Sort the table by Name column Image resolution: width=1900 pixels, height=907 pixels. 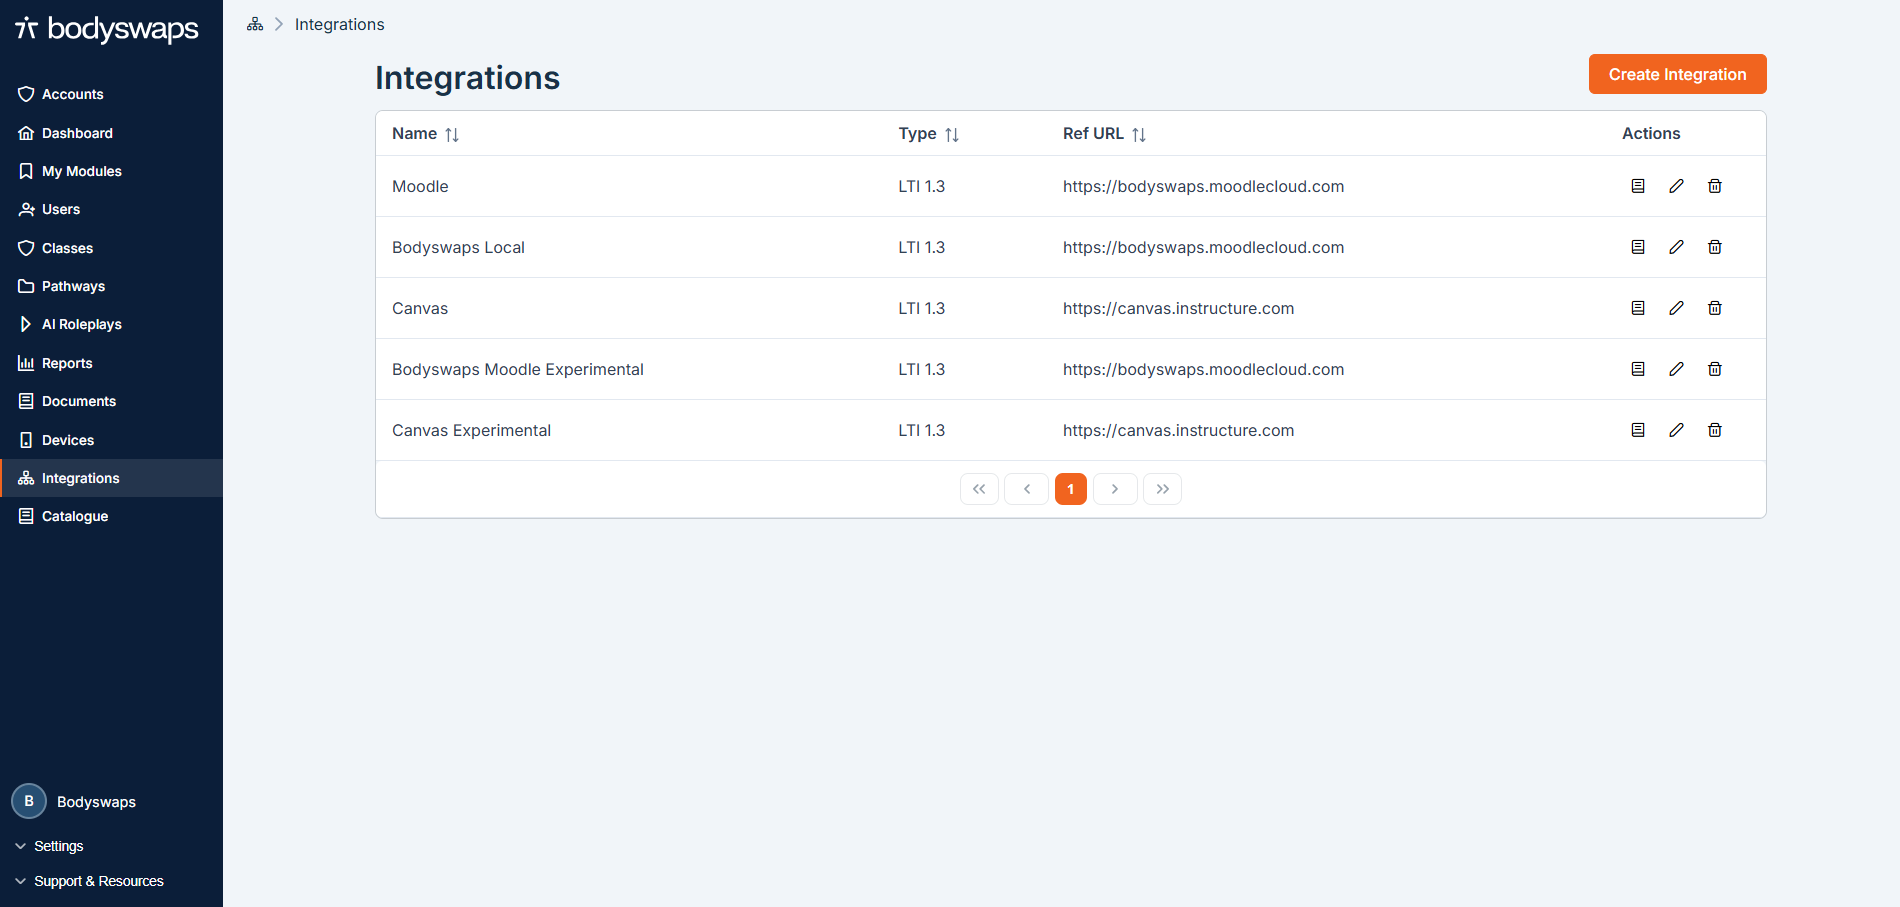[x=452, y=134]
